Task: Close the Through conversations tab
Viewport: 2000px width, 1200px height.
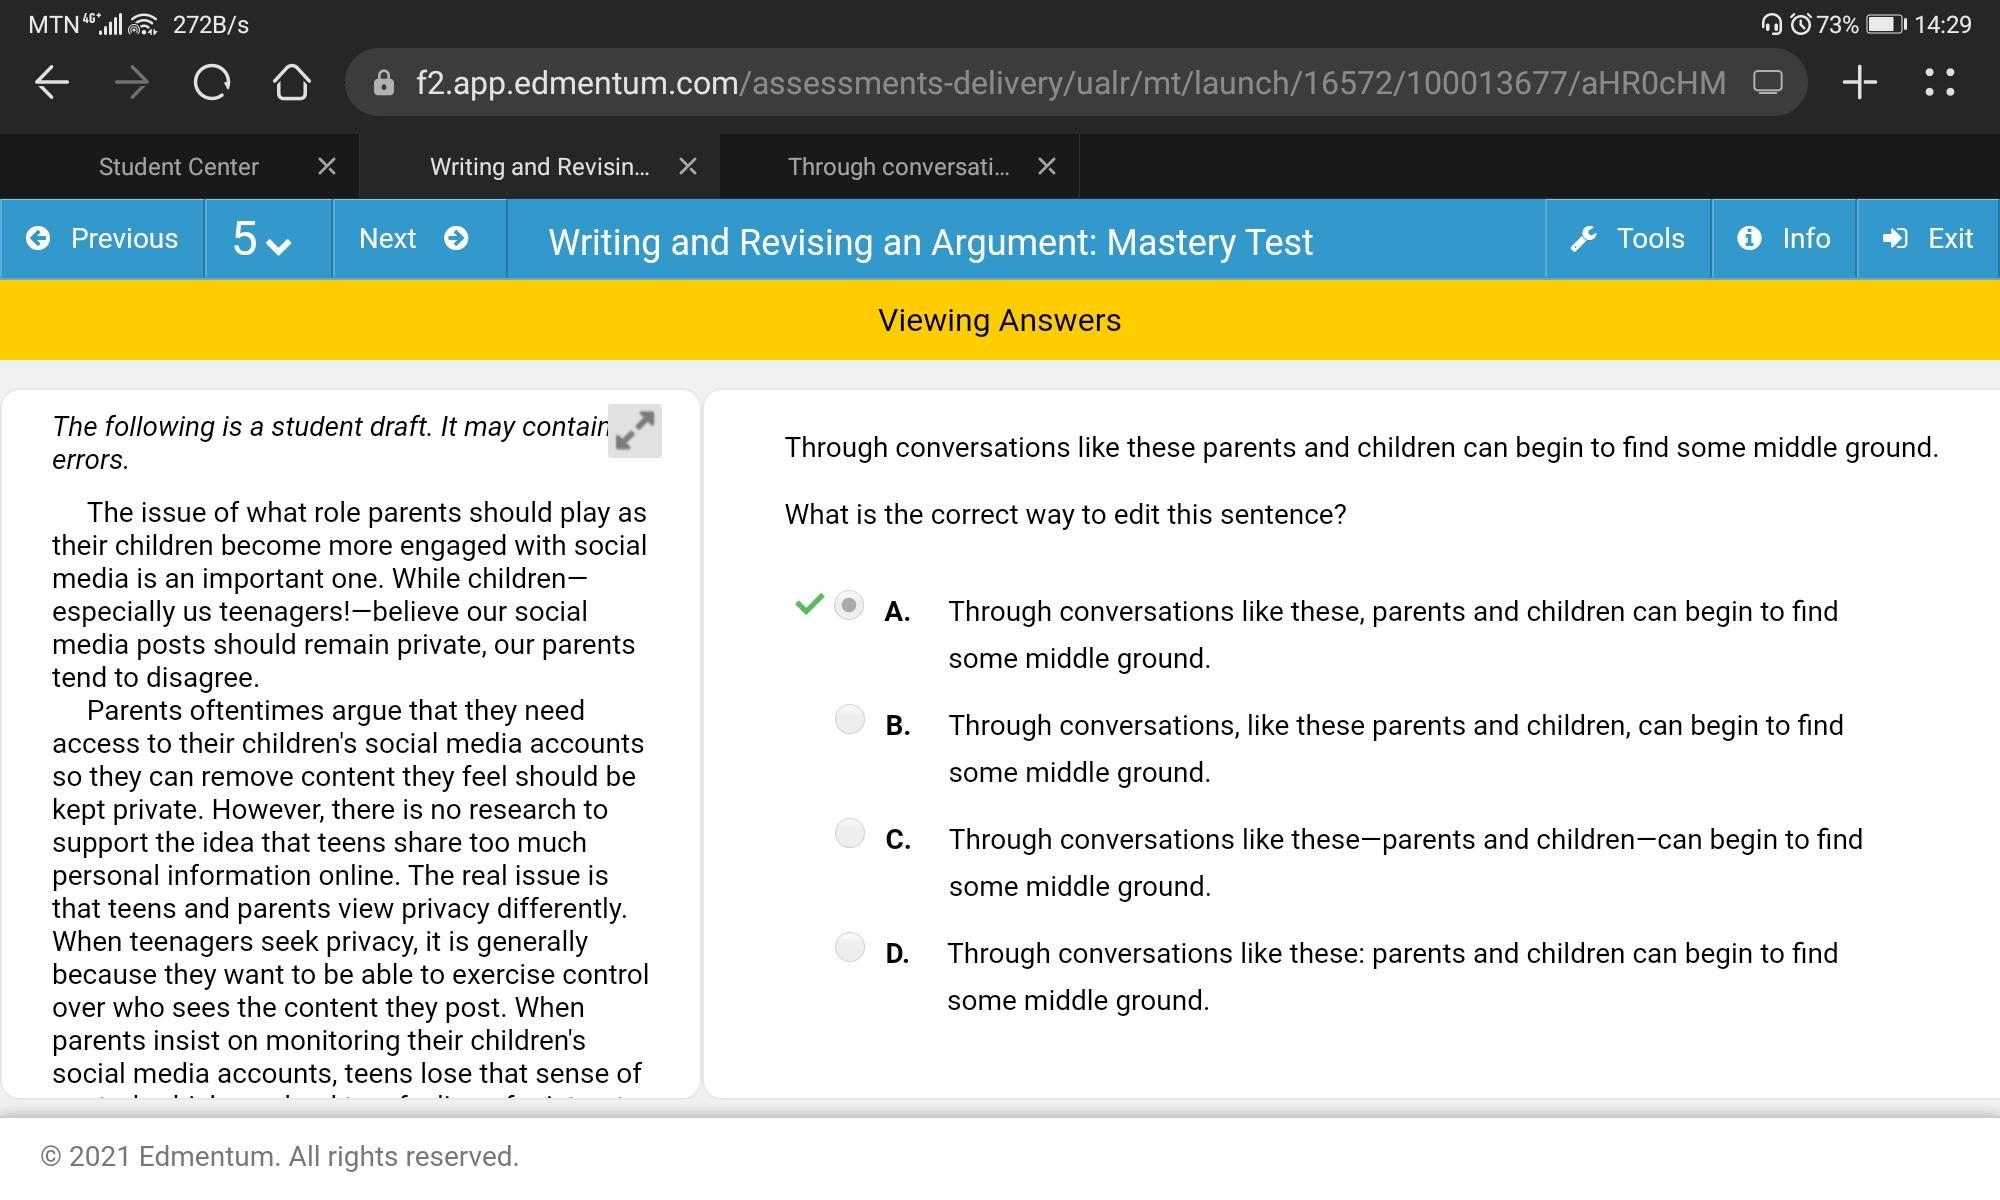Action: pos(1046,167)
